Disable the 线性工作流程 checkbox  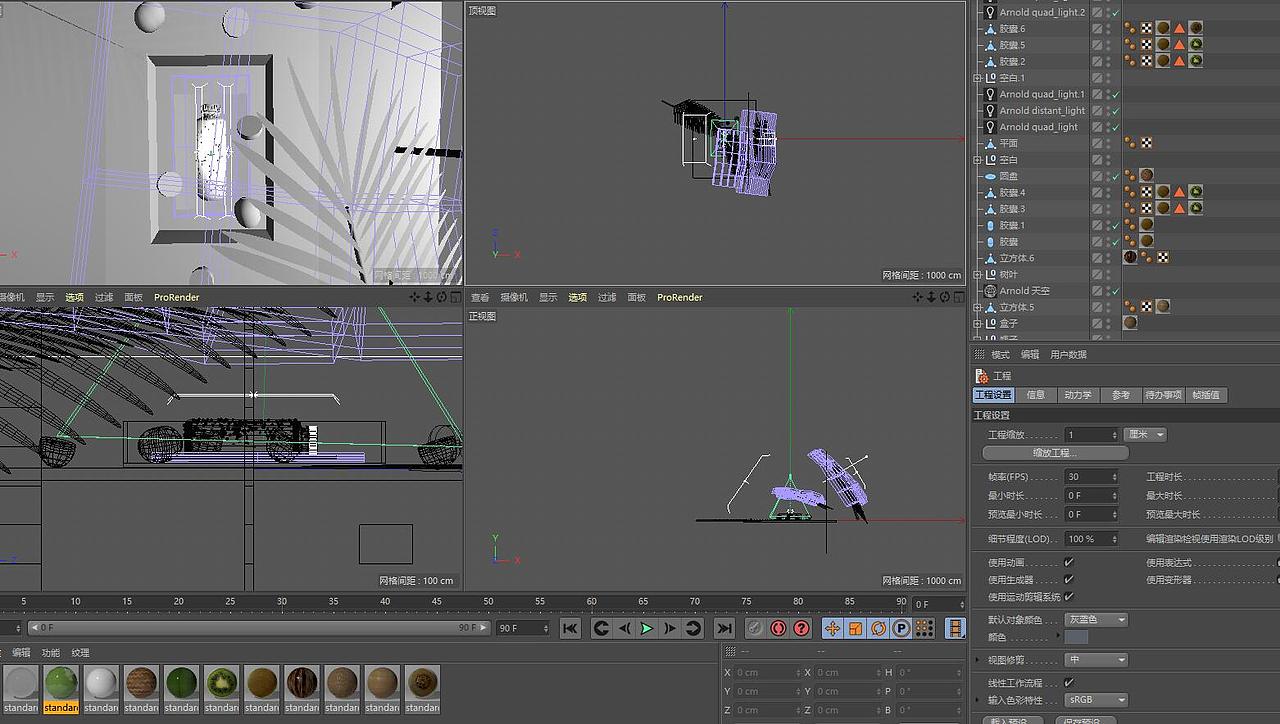click(x=1069, y=680)
